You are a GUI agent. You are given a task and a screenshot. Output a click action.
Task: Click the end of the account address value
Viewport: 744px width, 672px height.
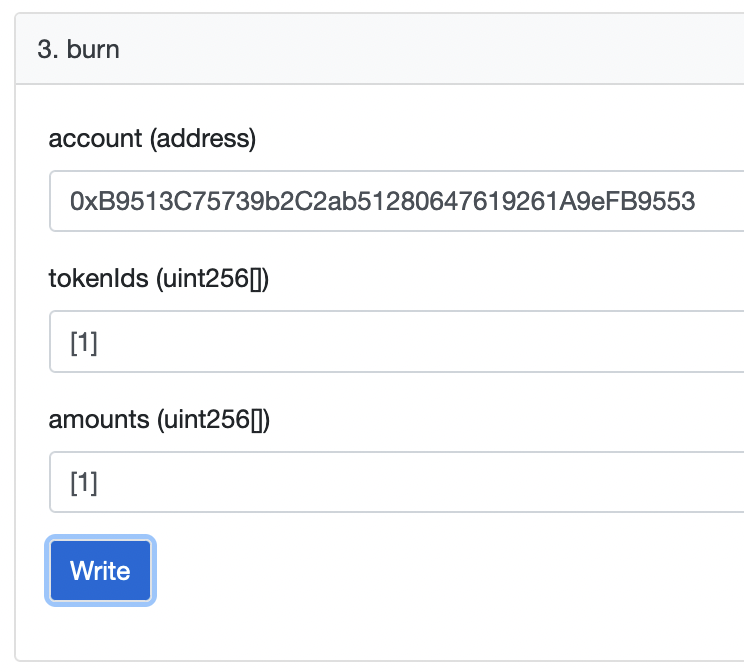[x=696, y=201]
